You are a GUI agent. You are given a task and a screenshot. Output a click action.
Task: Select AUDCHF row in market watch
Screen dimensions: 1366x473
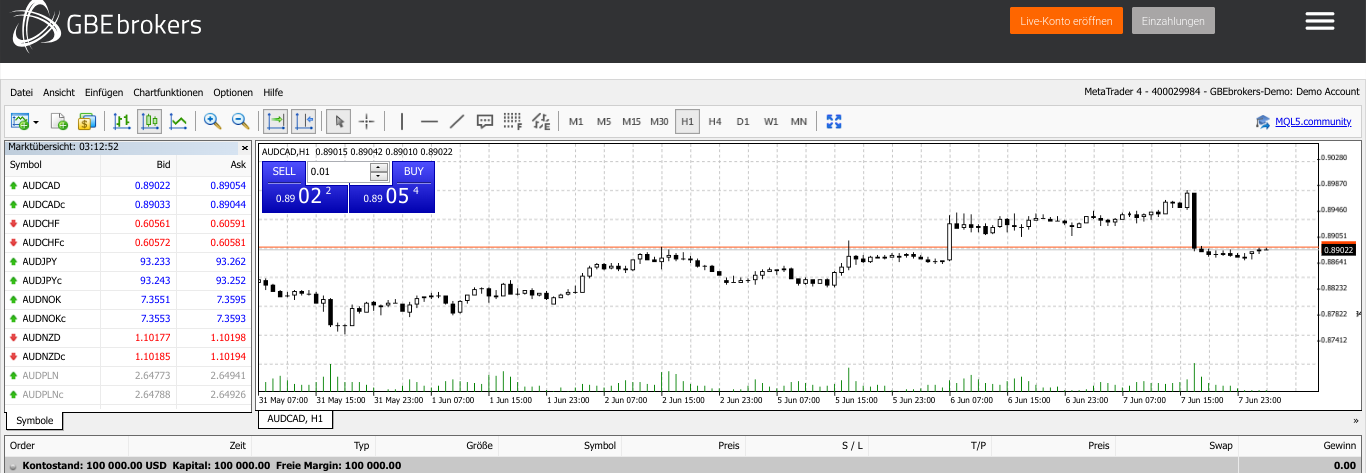pyautogui.click(x=128, y=223)
